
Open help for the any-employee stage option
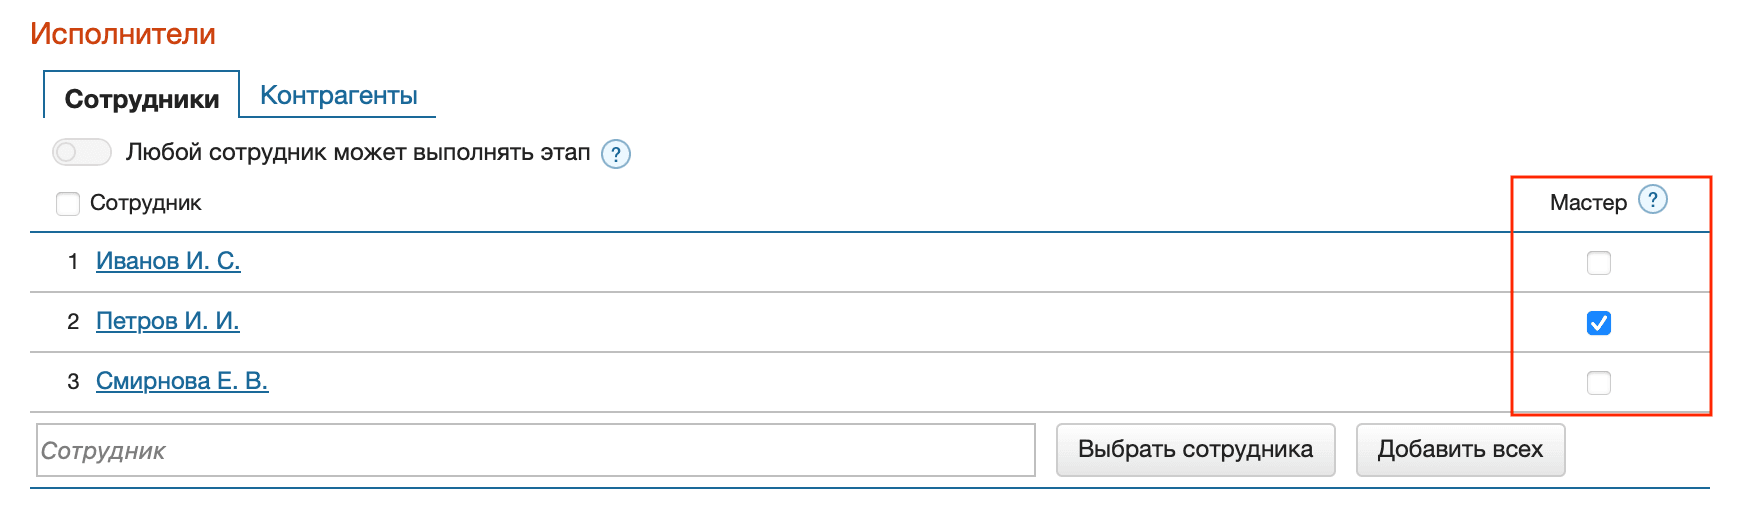(x=616, y=155)
